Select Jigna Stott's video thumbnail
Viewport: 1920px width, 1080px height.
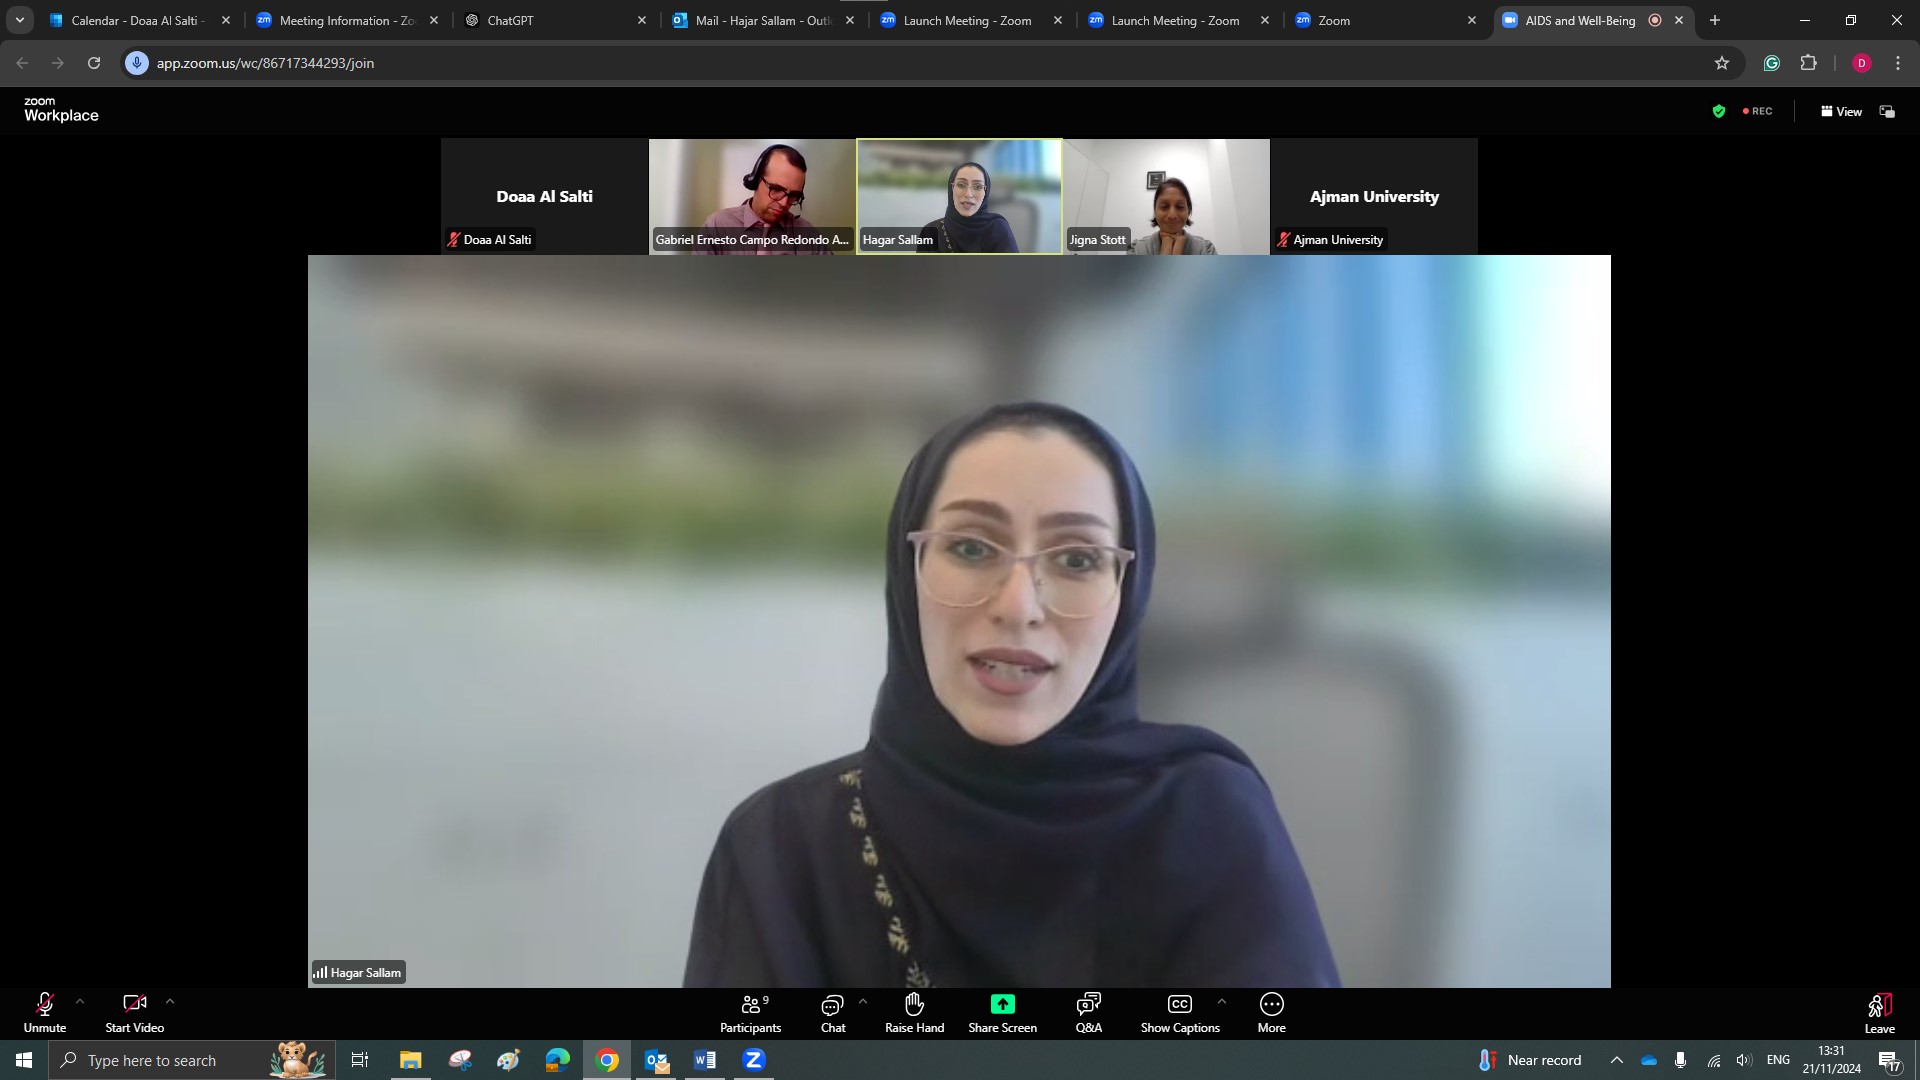pyautogui.click(x=1166, y=196)
